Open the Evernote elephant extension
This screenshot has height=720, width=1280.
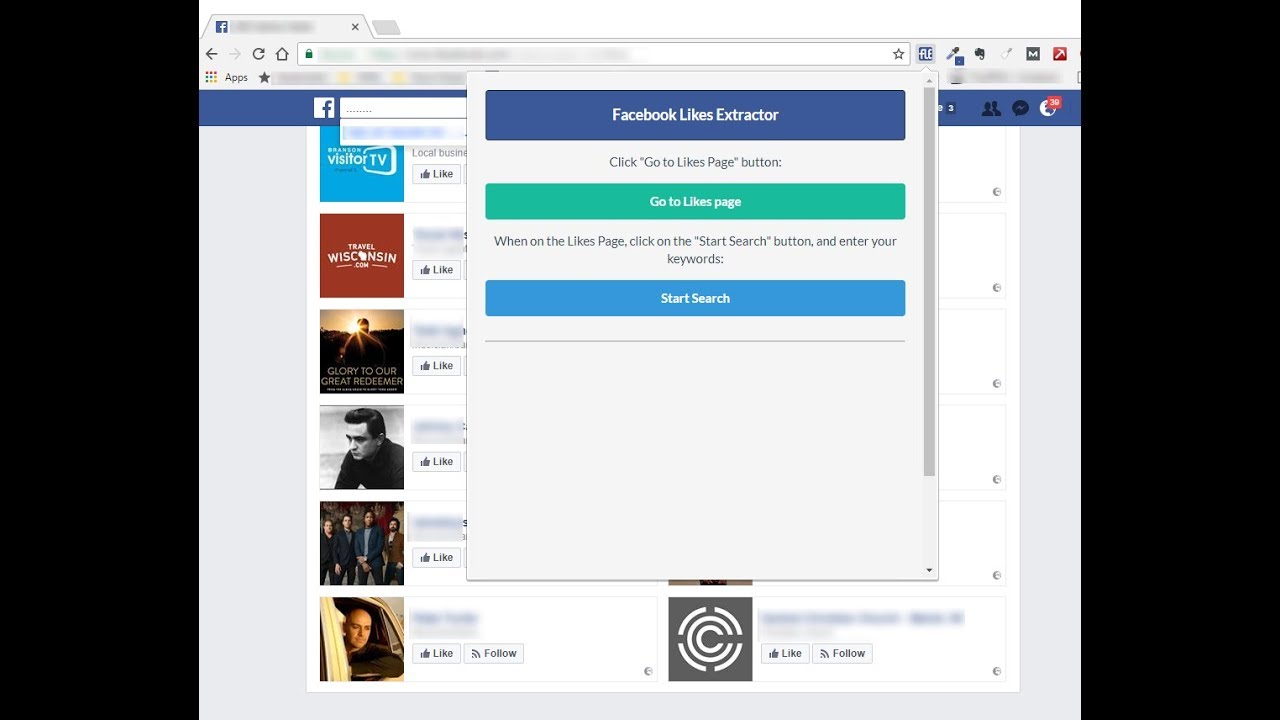[x=980, y=54]
